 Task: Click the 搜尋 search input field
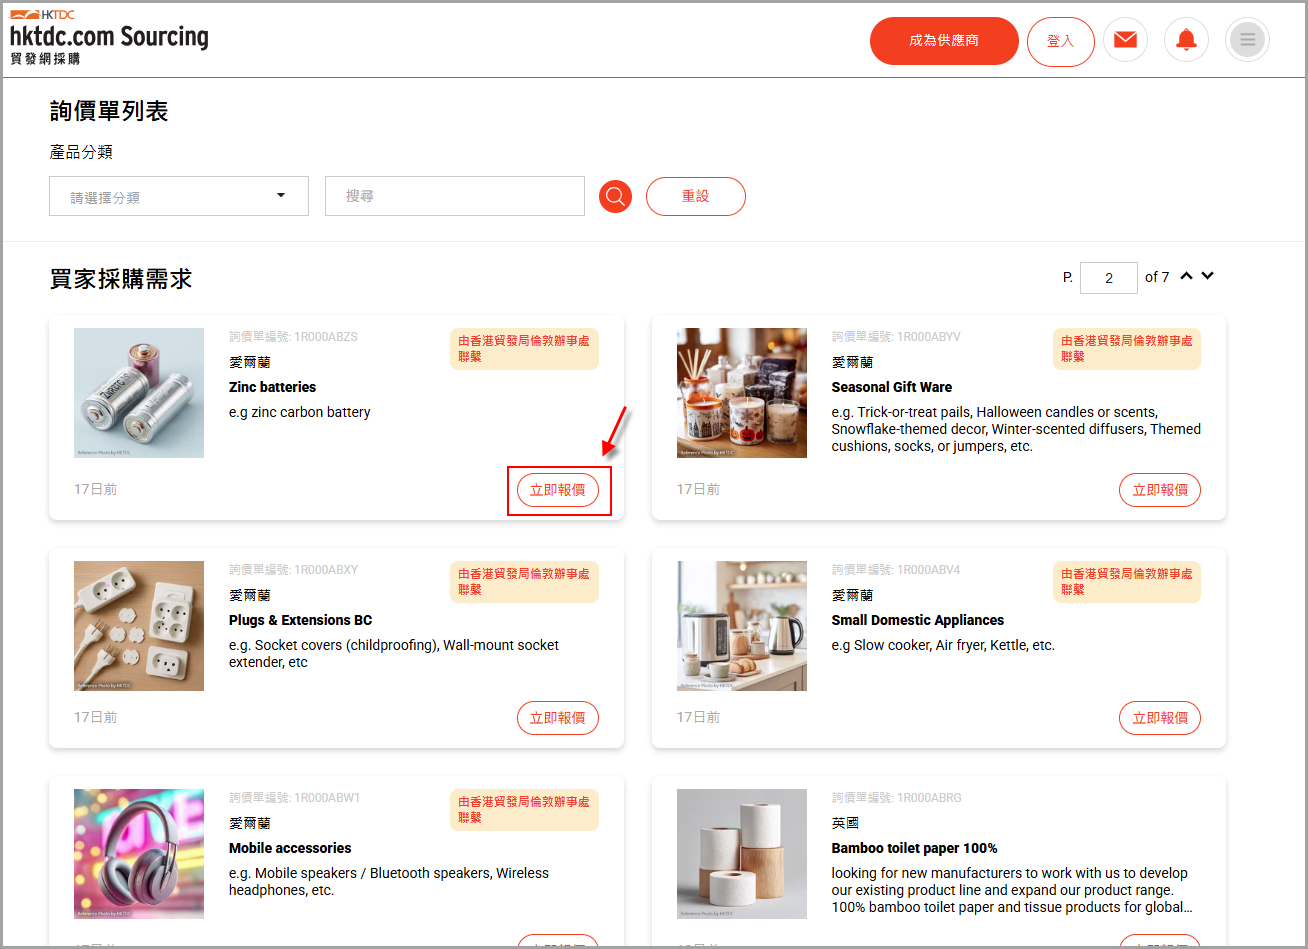tap(455, 196)
